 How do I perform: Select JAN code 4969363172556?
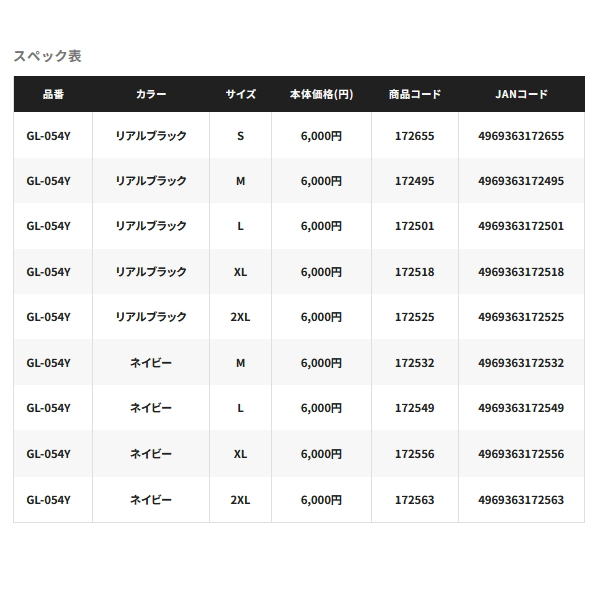tap(521, 454)
